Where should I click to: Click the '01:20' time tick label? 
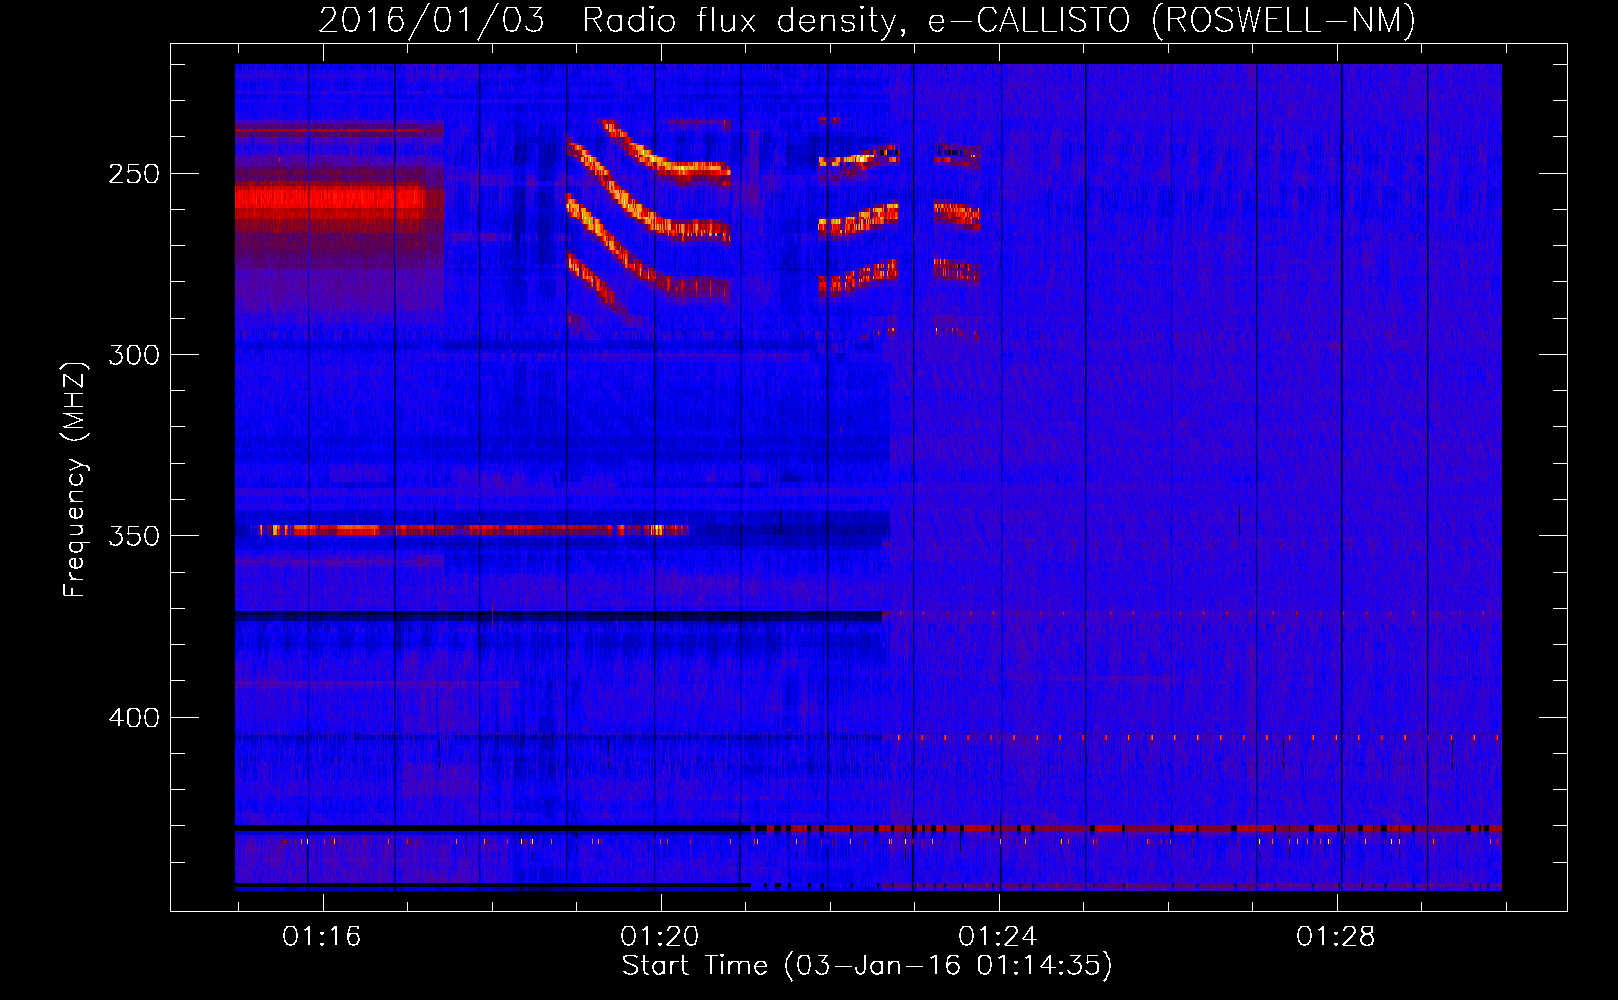pos(660,936)
